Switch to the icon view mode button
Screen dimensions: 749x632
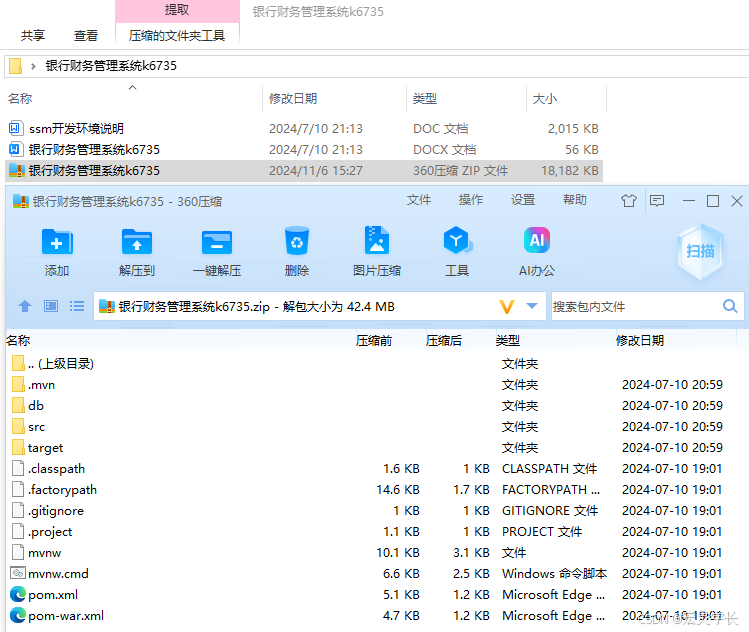click(51, 306)
